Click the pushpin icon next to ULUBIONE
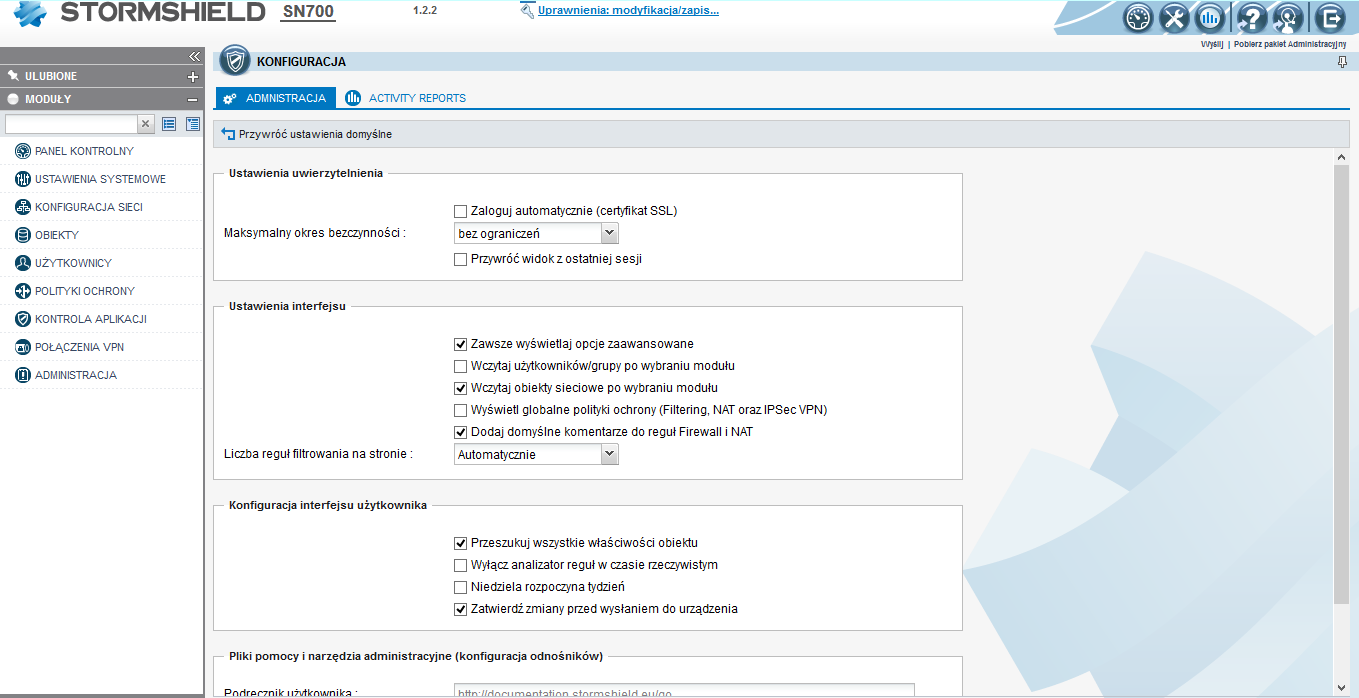The width and height of the screenshot is (1359, 698). point(14,76)
